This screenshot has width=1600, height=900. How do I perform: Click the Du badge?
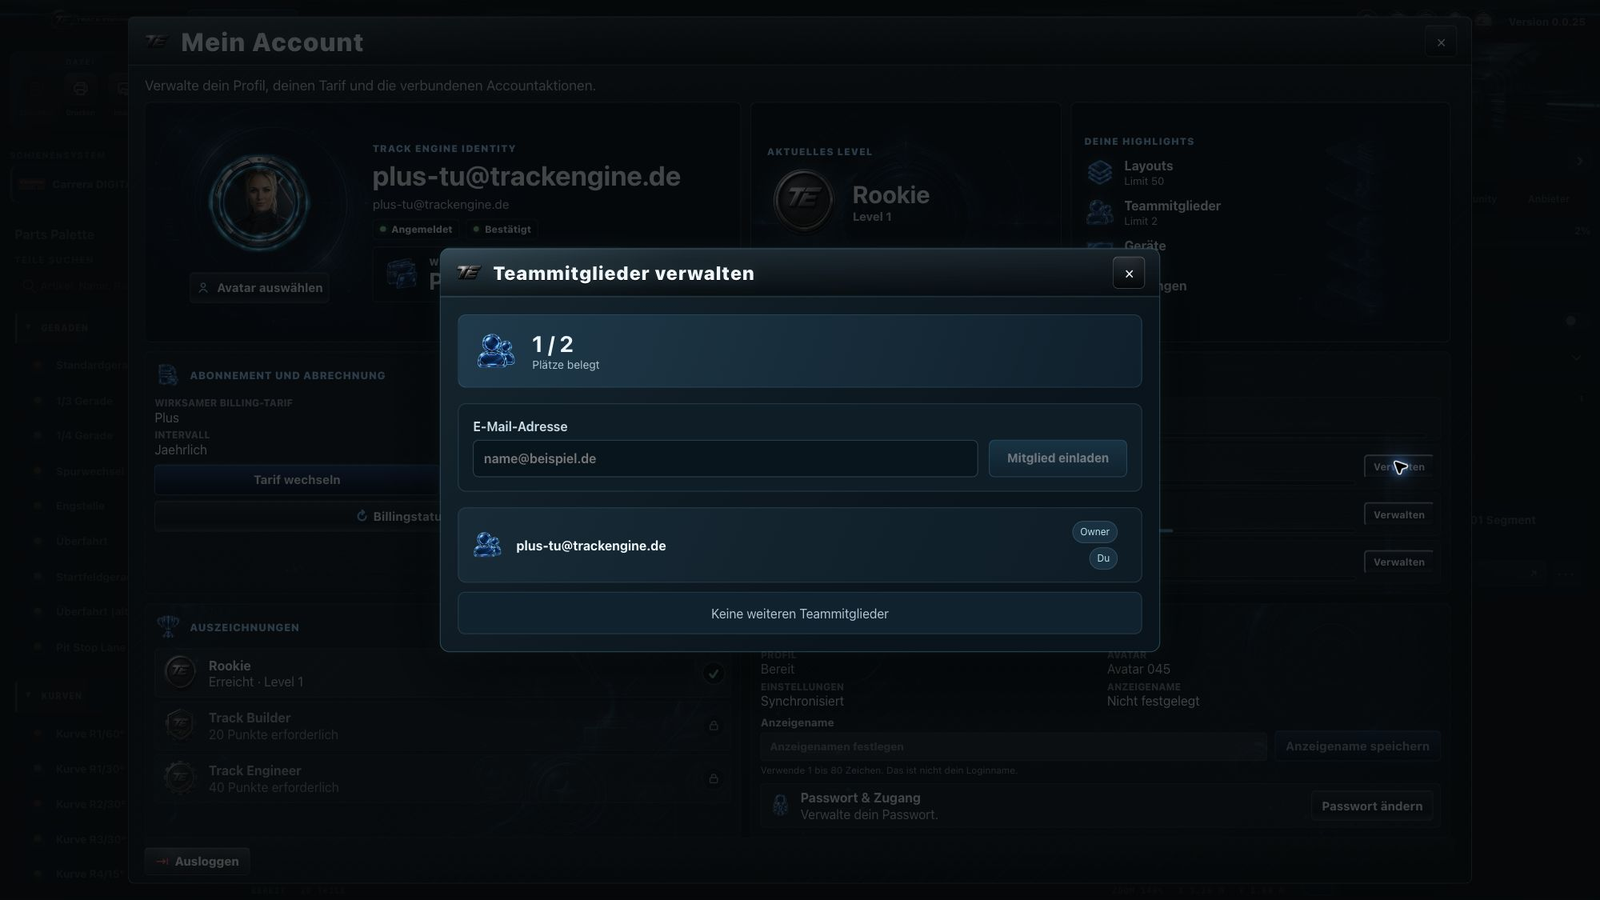pyautogui.click(x=1103, y=559)
